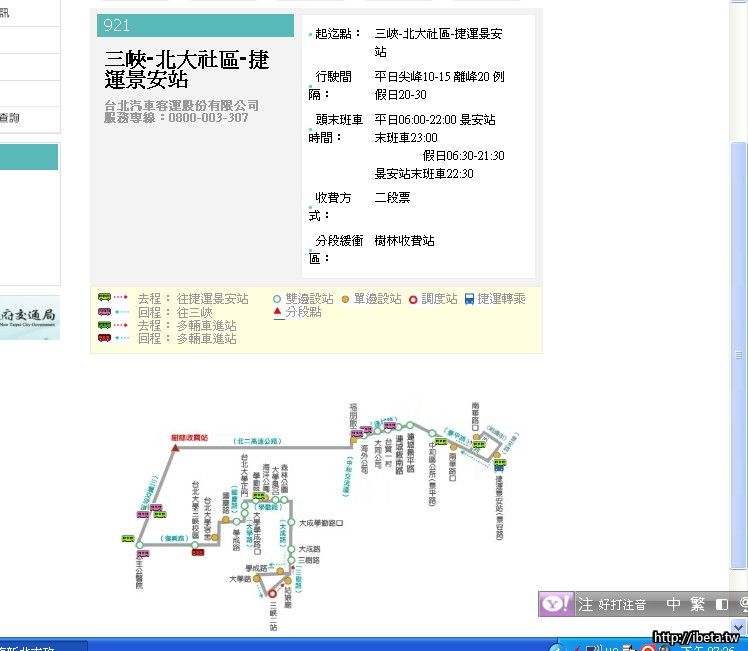Click the green bus icon beside 去程：往捷運景安站
This screenshot has height=651, width=748.
(104, 298)
